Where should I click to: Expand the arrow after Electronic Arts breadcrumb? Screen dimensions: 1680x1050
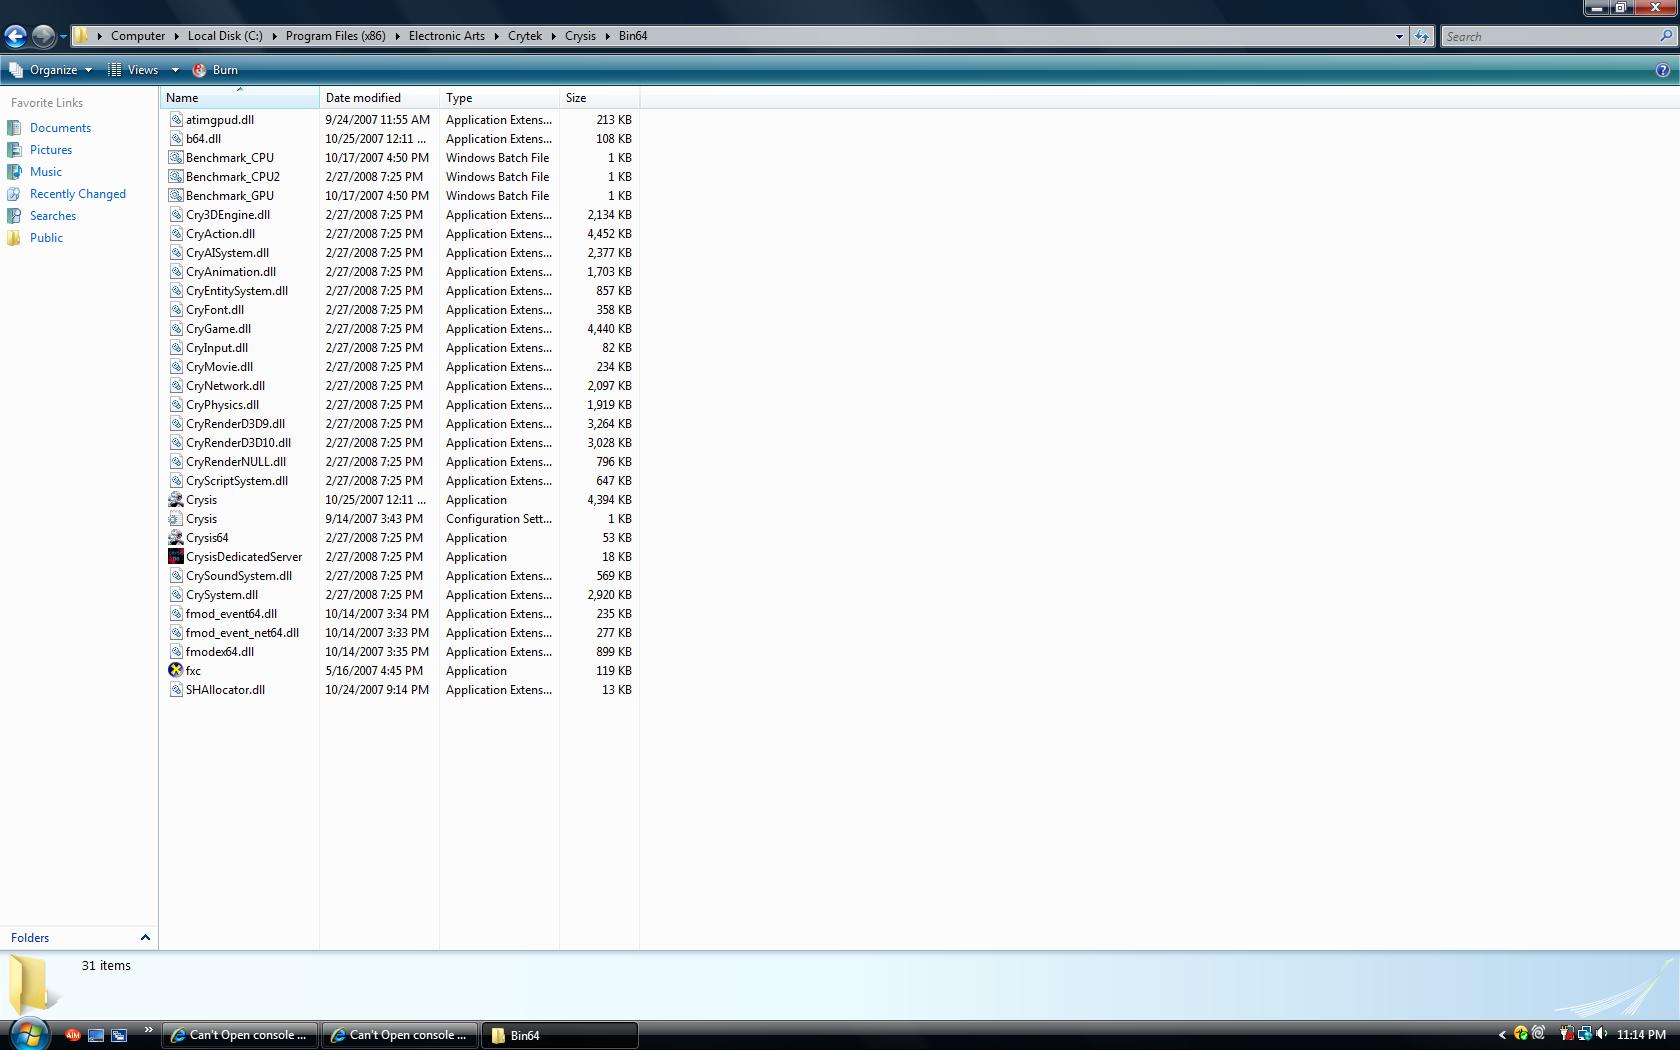[497, 36]
